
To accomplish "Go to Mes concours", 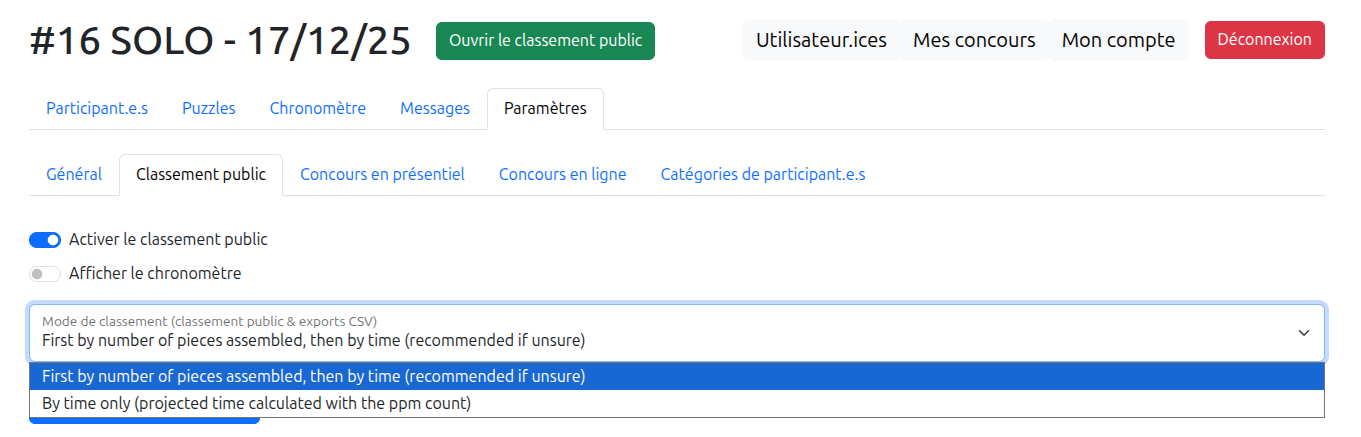I will coord(974,41).
